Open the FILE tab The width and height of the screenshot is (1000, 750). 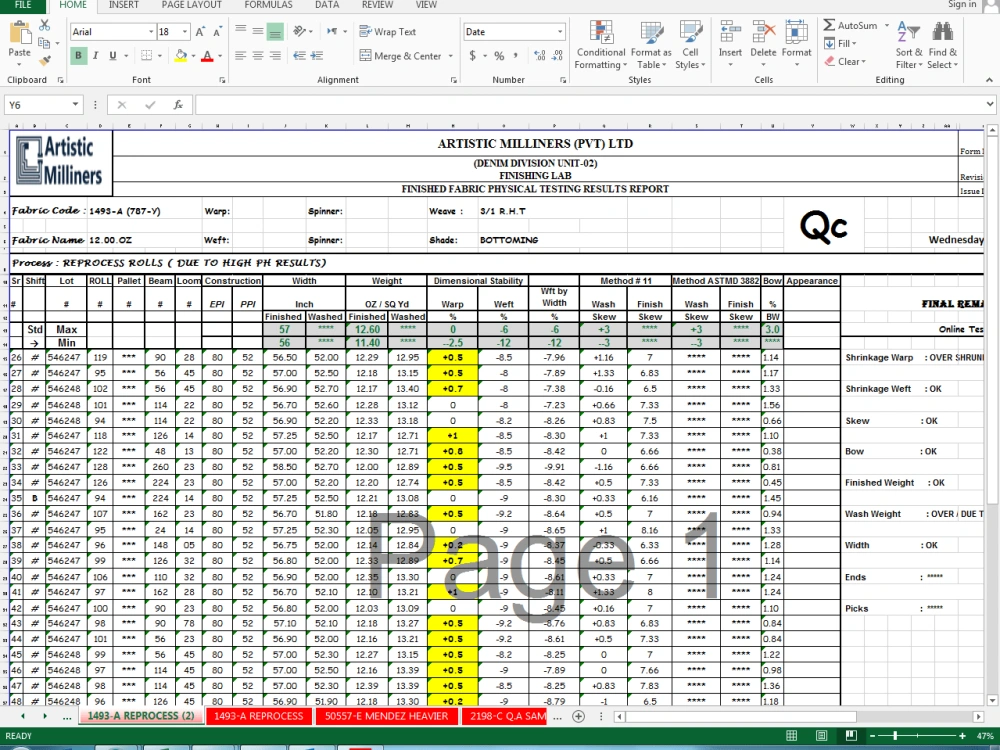click(22, 5)
